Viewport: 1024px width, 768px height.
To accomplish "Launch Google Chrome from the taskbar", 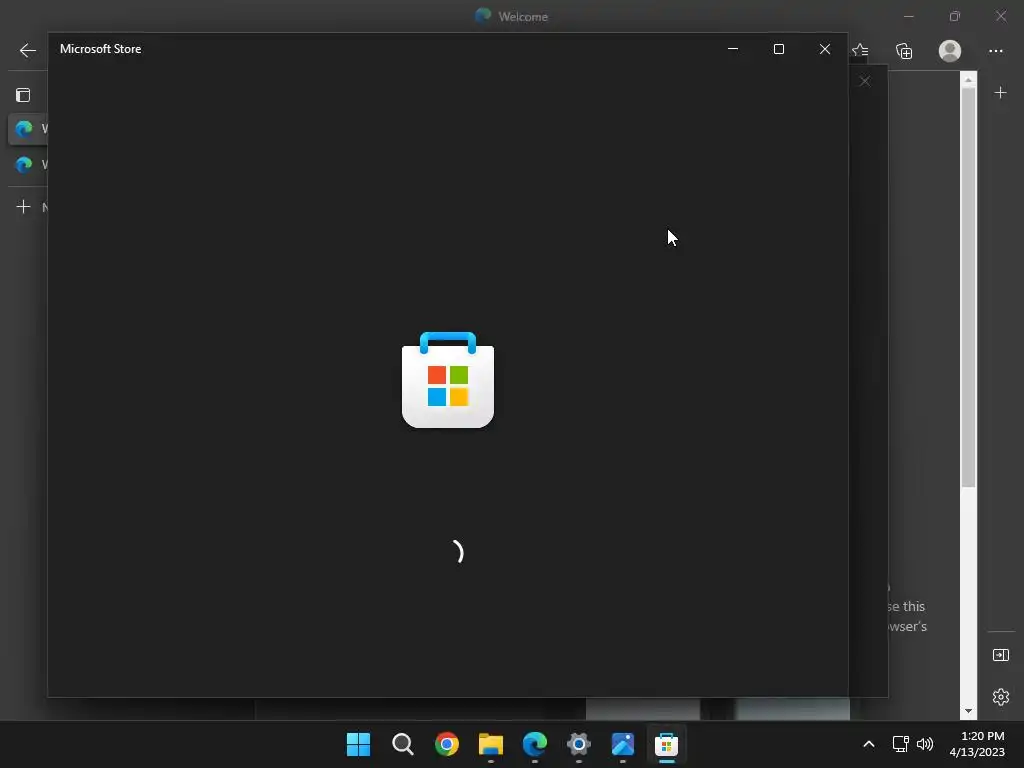I will [447, 744].
